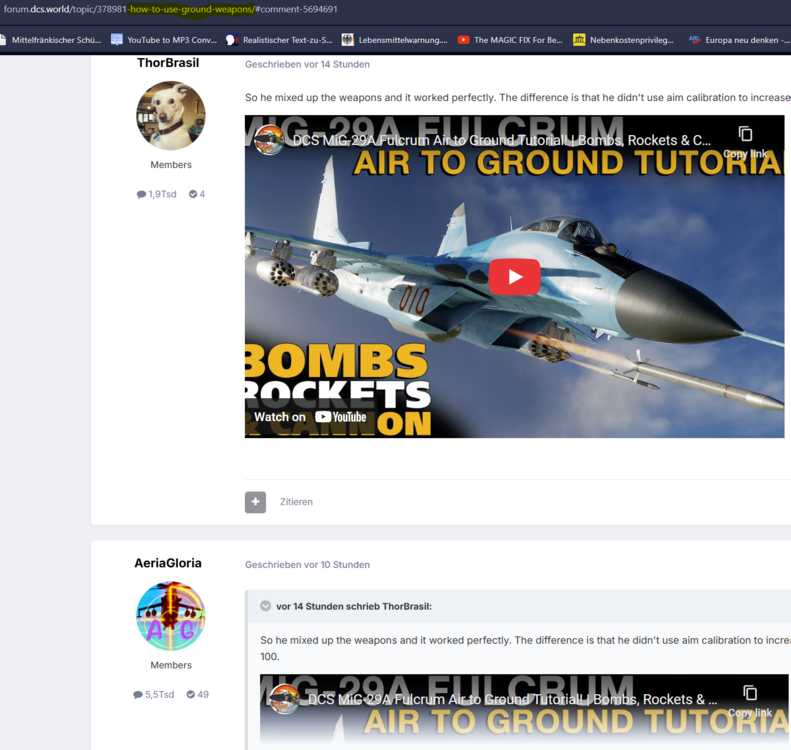Open Mittelfränkischer Schü... bookmark
791x750 pixels.
[50, 40]
